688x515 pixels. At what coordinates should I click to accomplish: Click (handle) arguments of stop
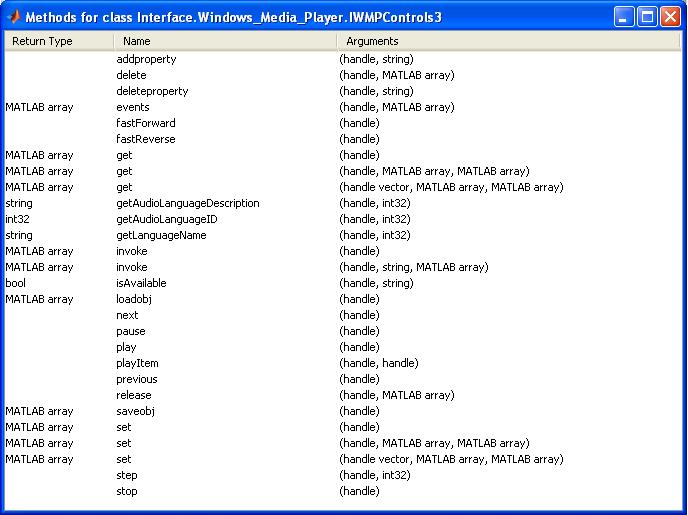[359, 491]
